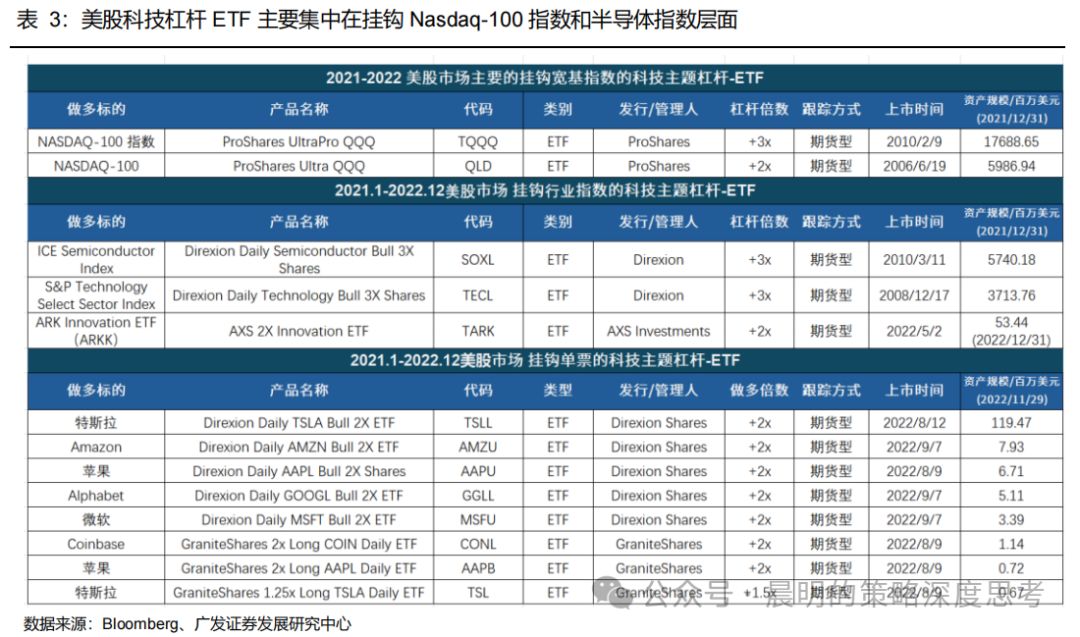Click the ICE Semiconductor Index cell
The width and height of the screenshot is (1080, 637).
tap(96, 260)
